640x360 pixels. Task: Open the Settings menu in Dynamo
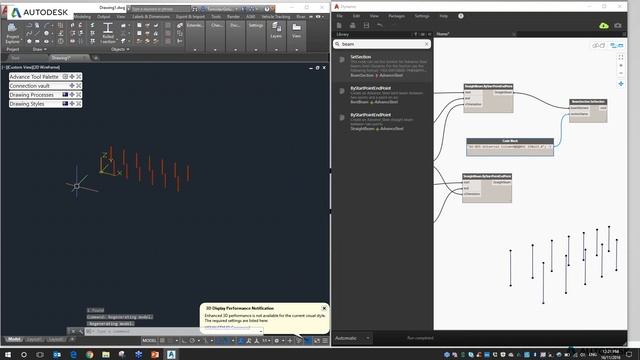click(422, 16)
